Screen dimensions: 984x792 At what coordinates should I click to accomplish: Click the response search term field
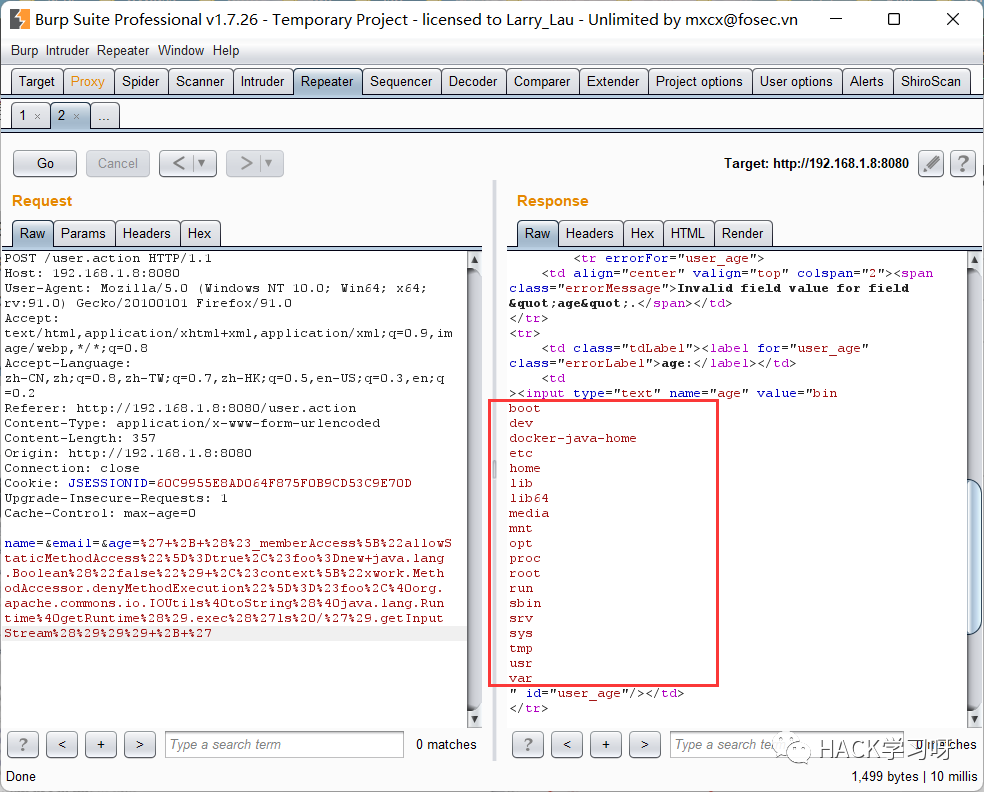(x=787, y=744)
